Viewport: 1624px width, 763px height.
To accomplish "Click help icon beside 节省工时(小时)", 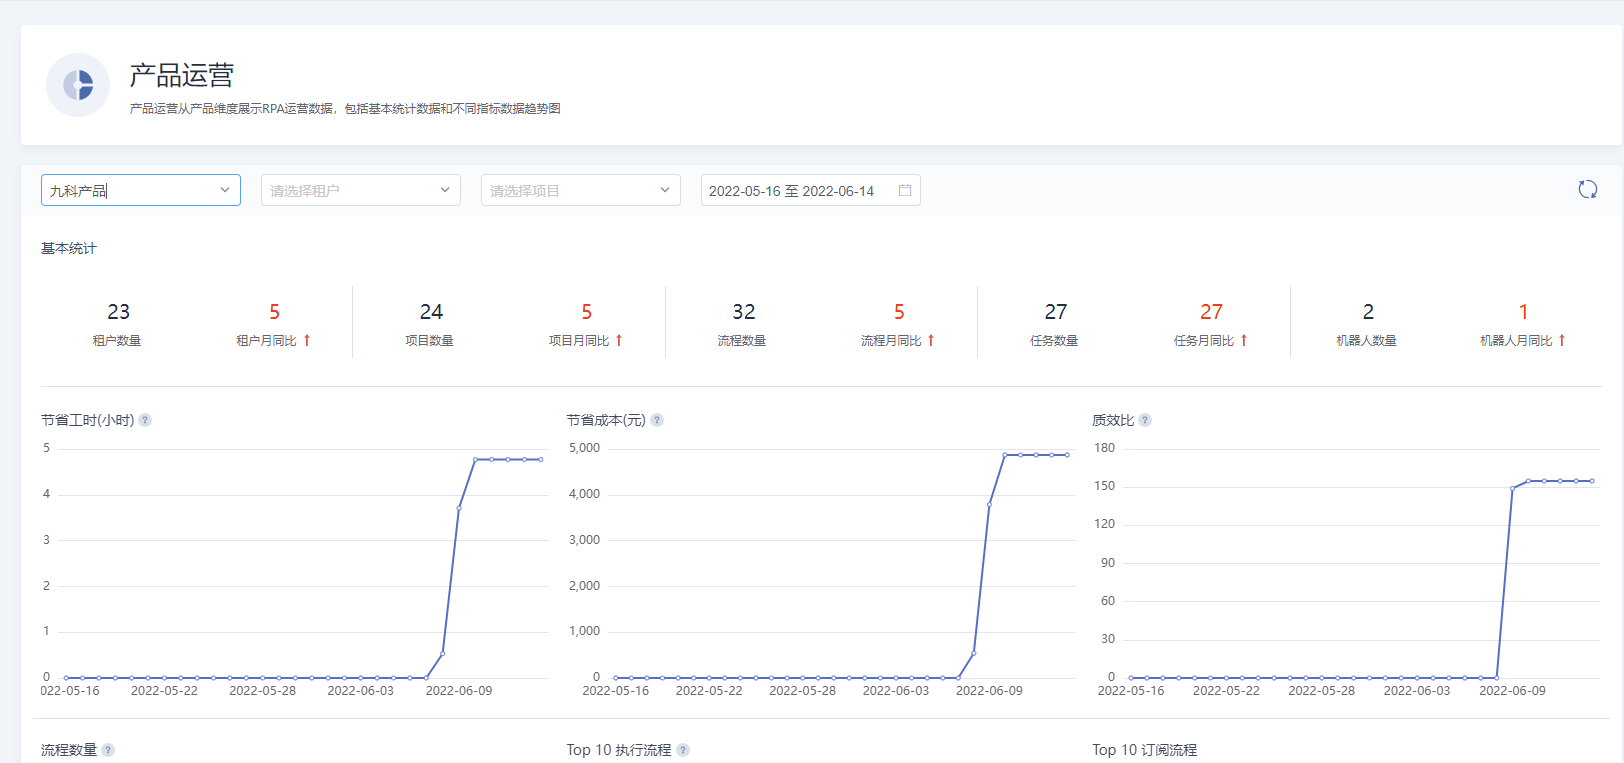I will (x=145, y=420).
